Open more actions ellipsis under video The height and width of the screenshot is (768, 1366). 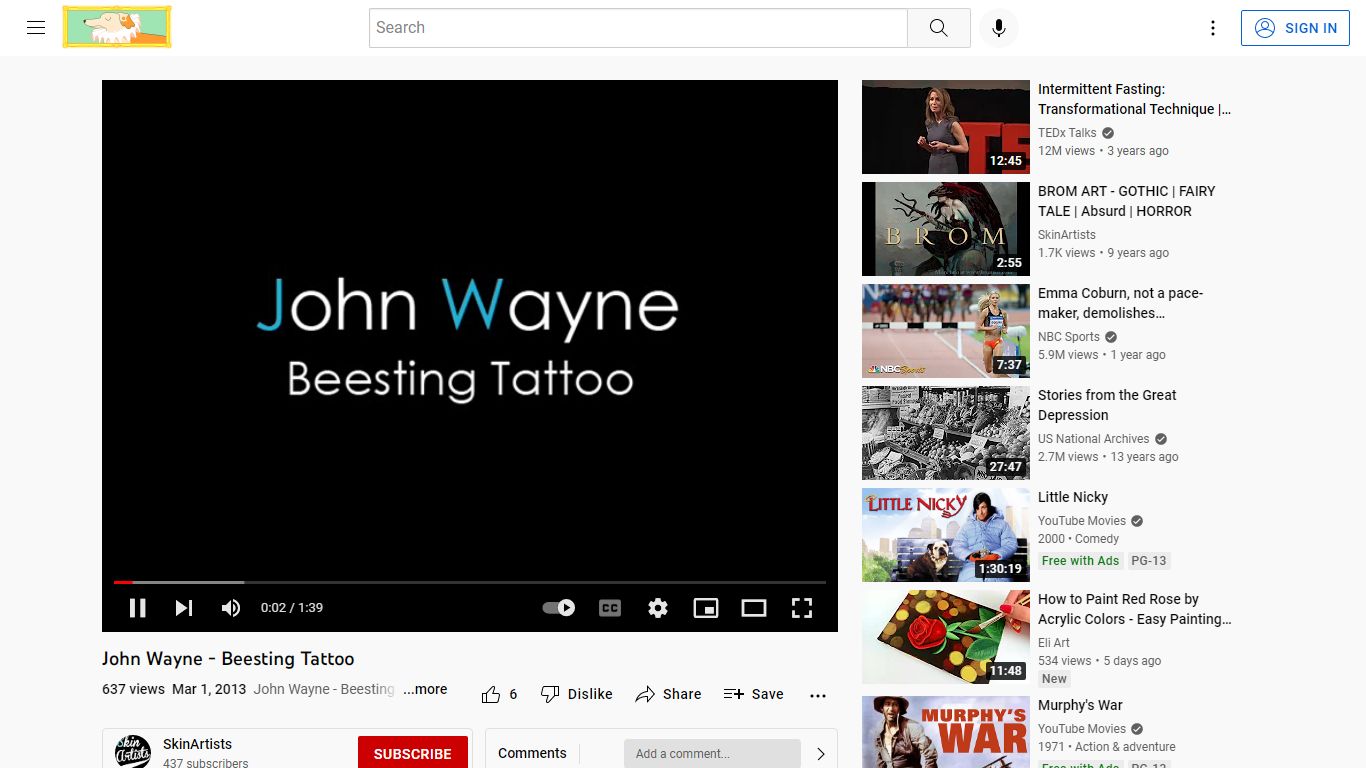(x=818, y=695)
